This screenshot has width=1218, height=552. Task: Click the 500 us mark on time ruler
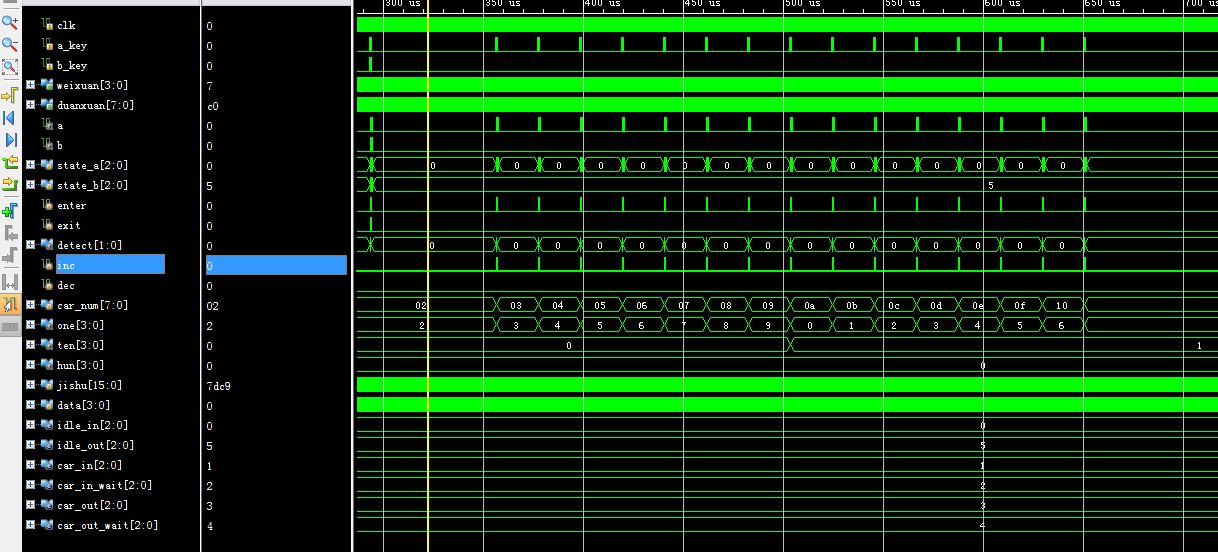click(802, 5)
